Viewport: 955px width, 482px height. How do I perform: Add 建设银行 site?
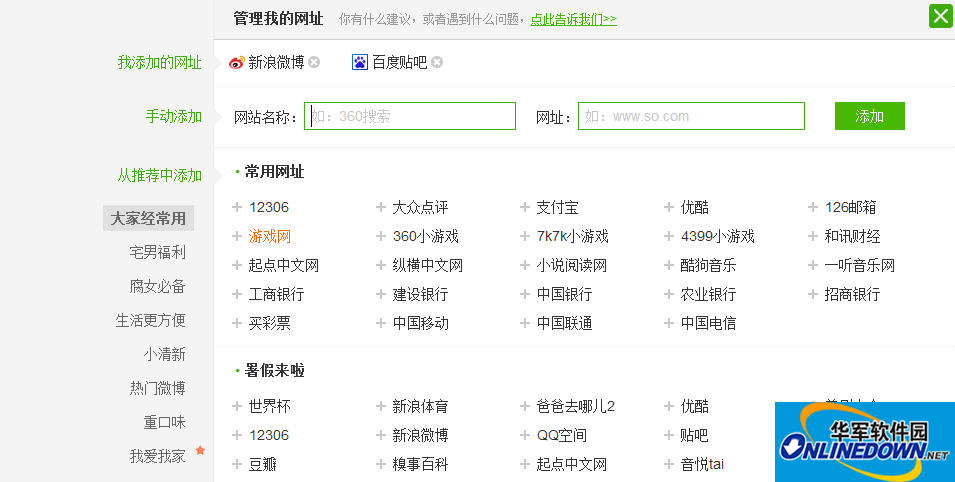pos(420,294)
